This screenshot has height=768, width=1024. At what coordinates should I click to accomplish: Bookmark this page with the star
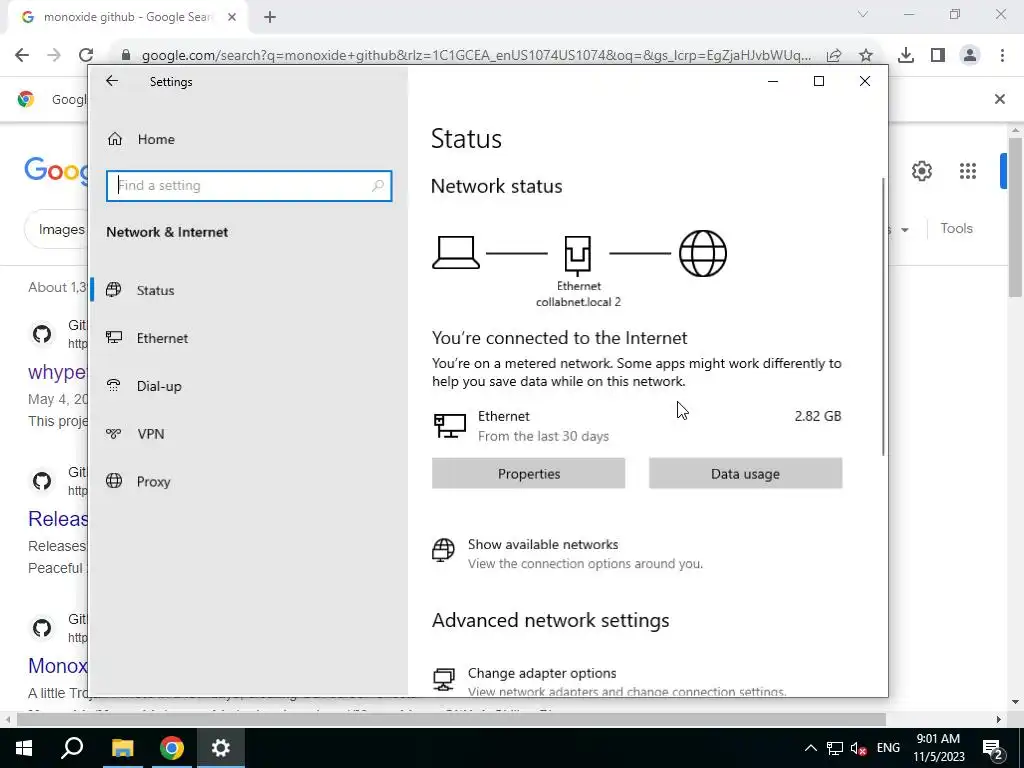click(x=866, y=56)
